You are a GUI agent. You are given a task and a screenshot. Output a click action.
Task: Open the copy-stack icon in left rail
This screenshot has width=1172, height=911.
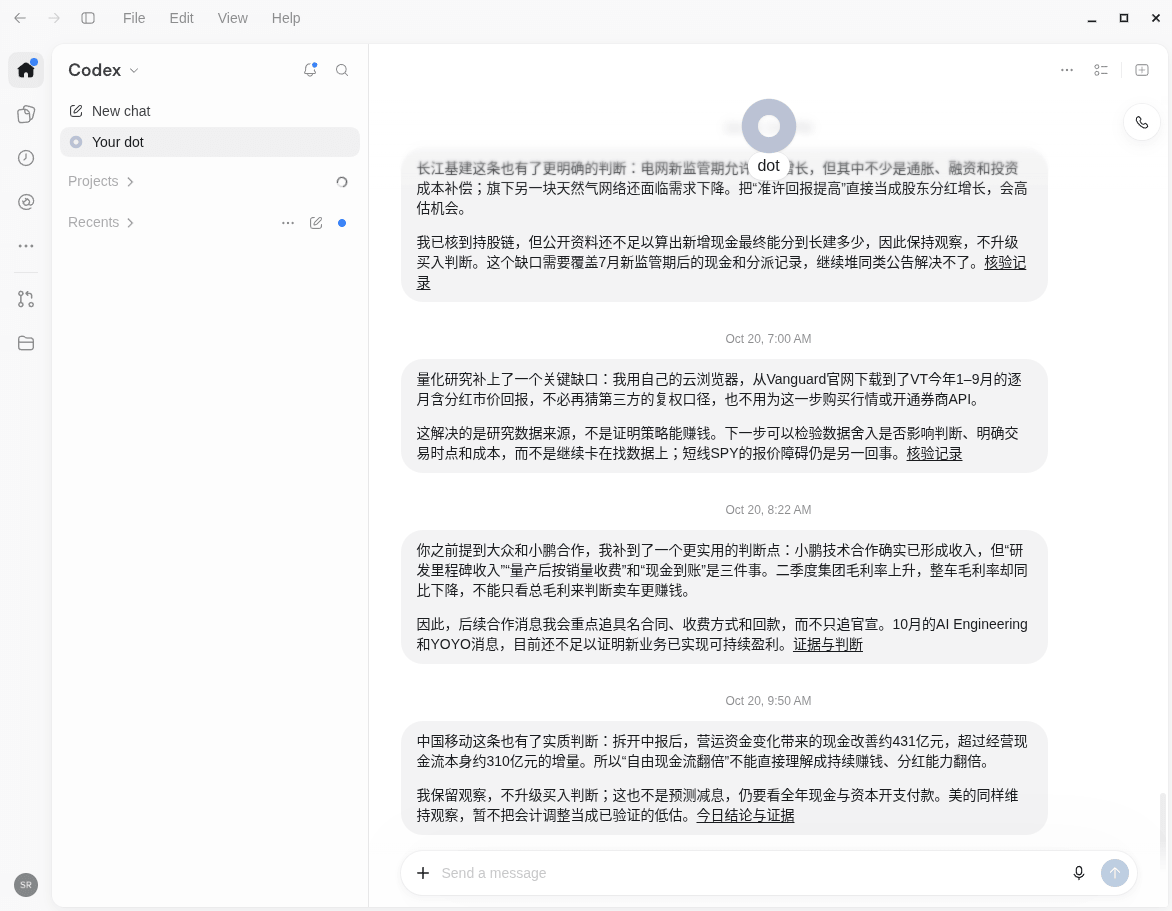point(26,114)
